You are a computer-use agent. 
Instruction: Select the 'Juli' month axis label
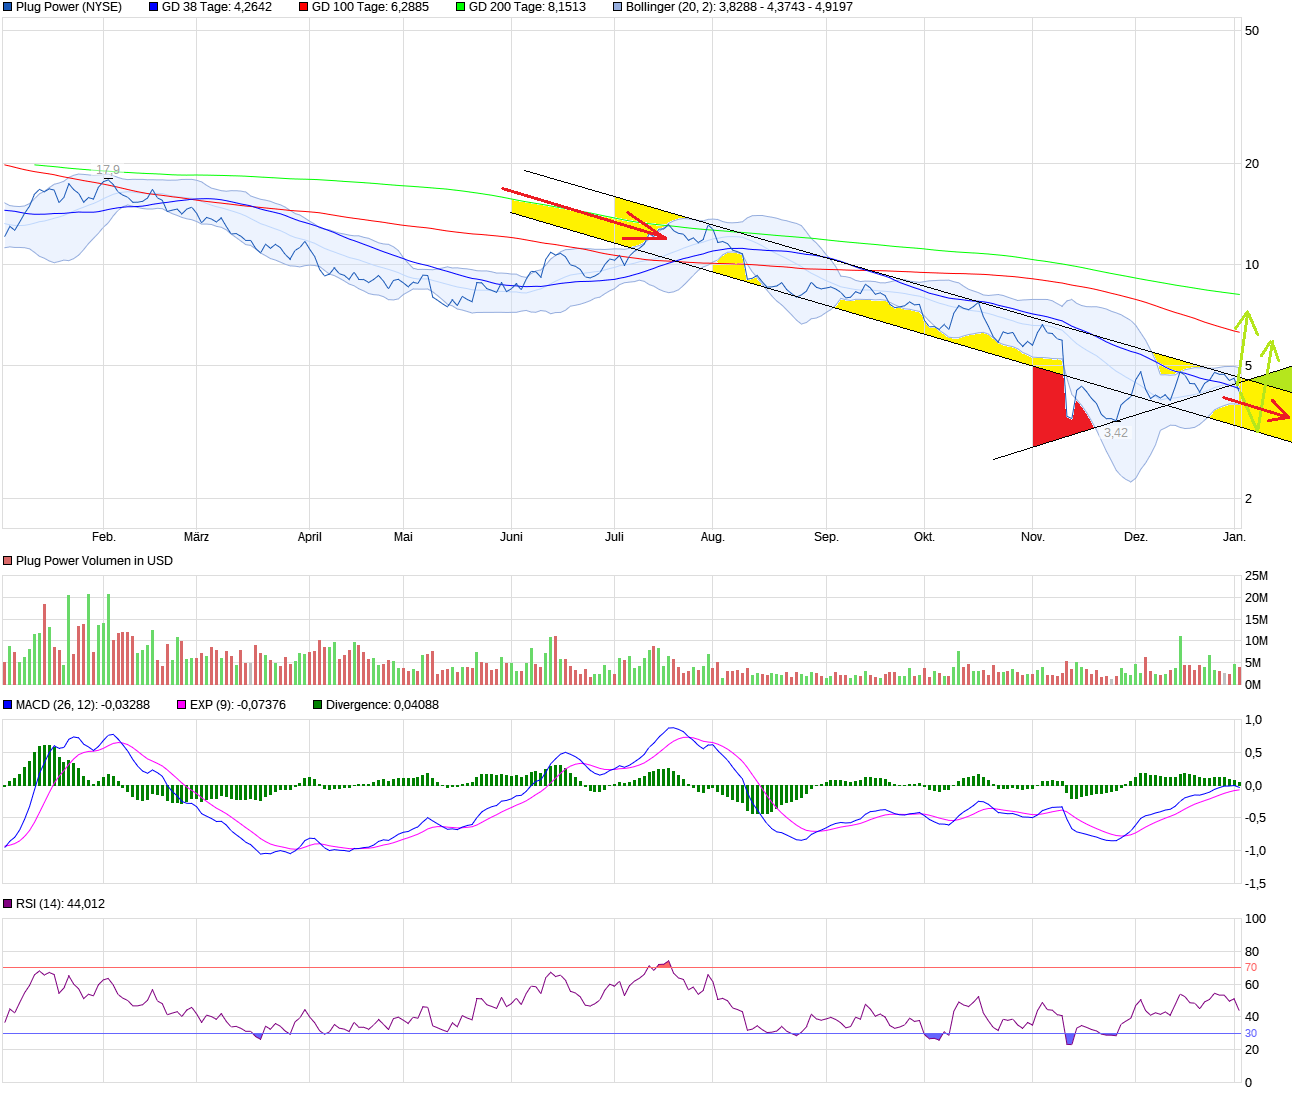coord(614,537)
